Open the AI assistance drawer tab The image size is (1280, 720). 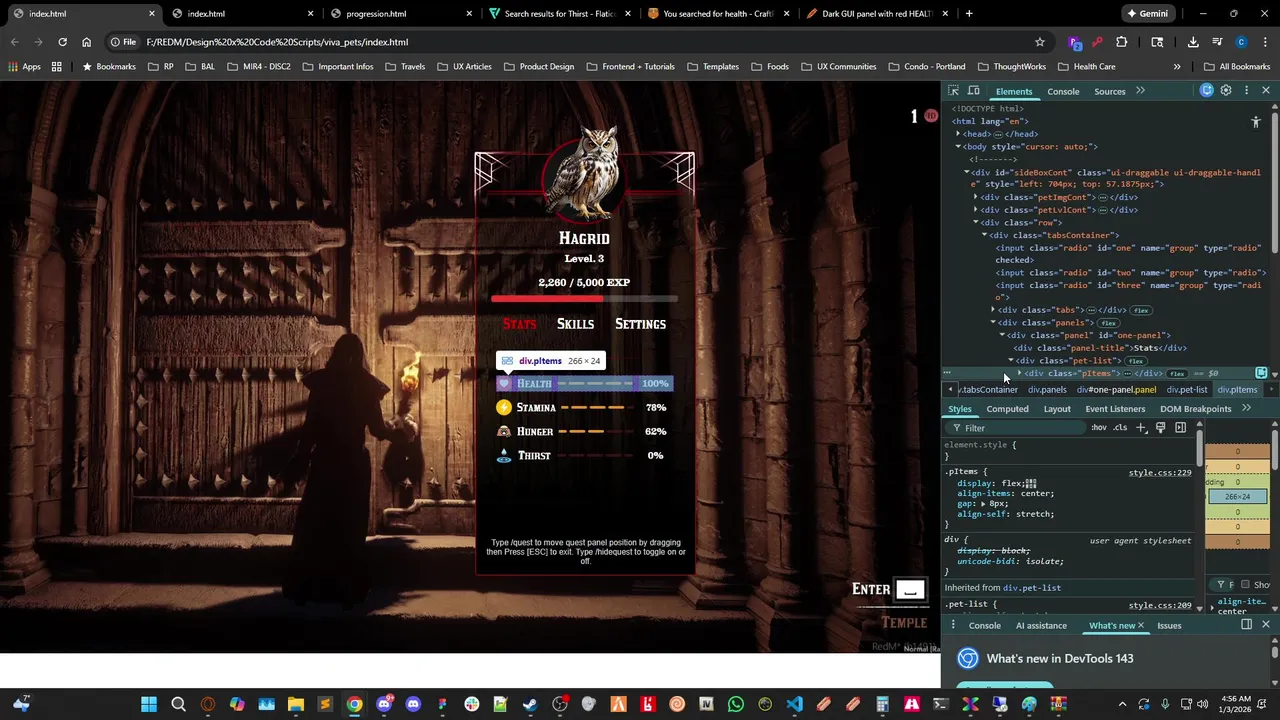coord(1041,625)
